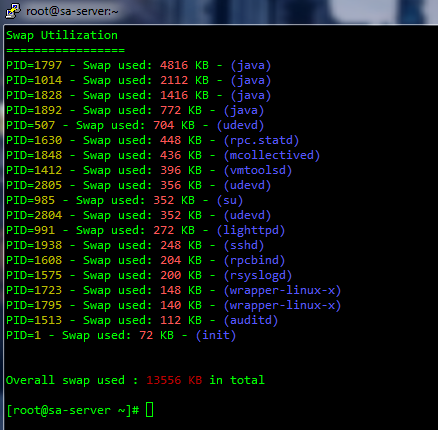The height and width of the screenshot is (430, 438).
Task: Click the 13556 KB overall swap total
Action: pos(174,380)
